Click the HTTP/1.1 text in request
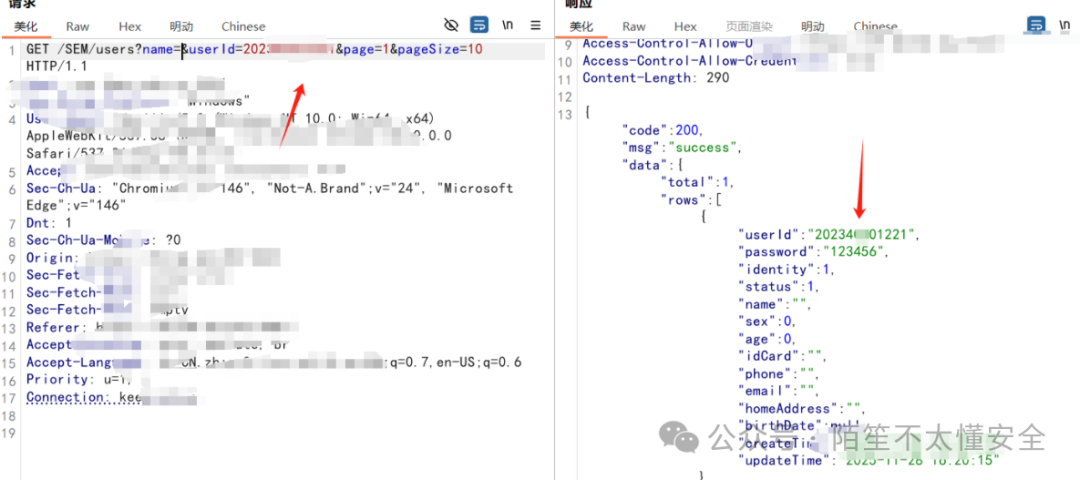Viewport: 1080px width, 480px height. [x=56, y=67]
